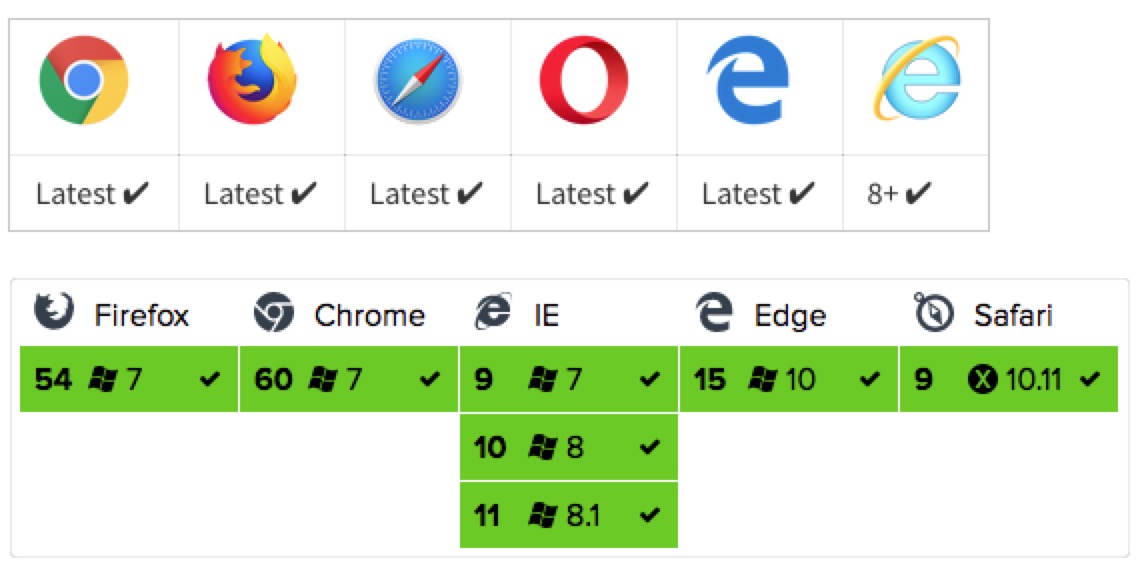Click the small IE icon in header row
This screenshot has height=580, width=1142.
point(494,314)
